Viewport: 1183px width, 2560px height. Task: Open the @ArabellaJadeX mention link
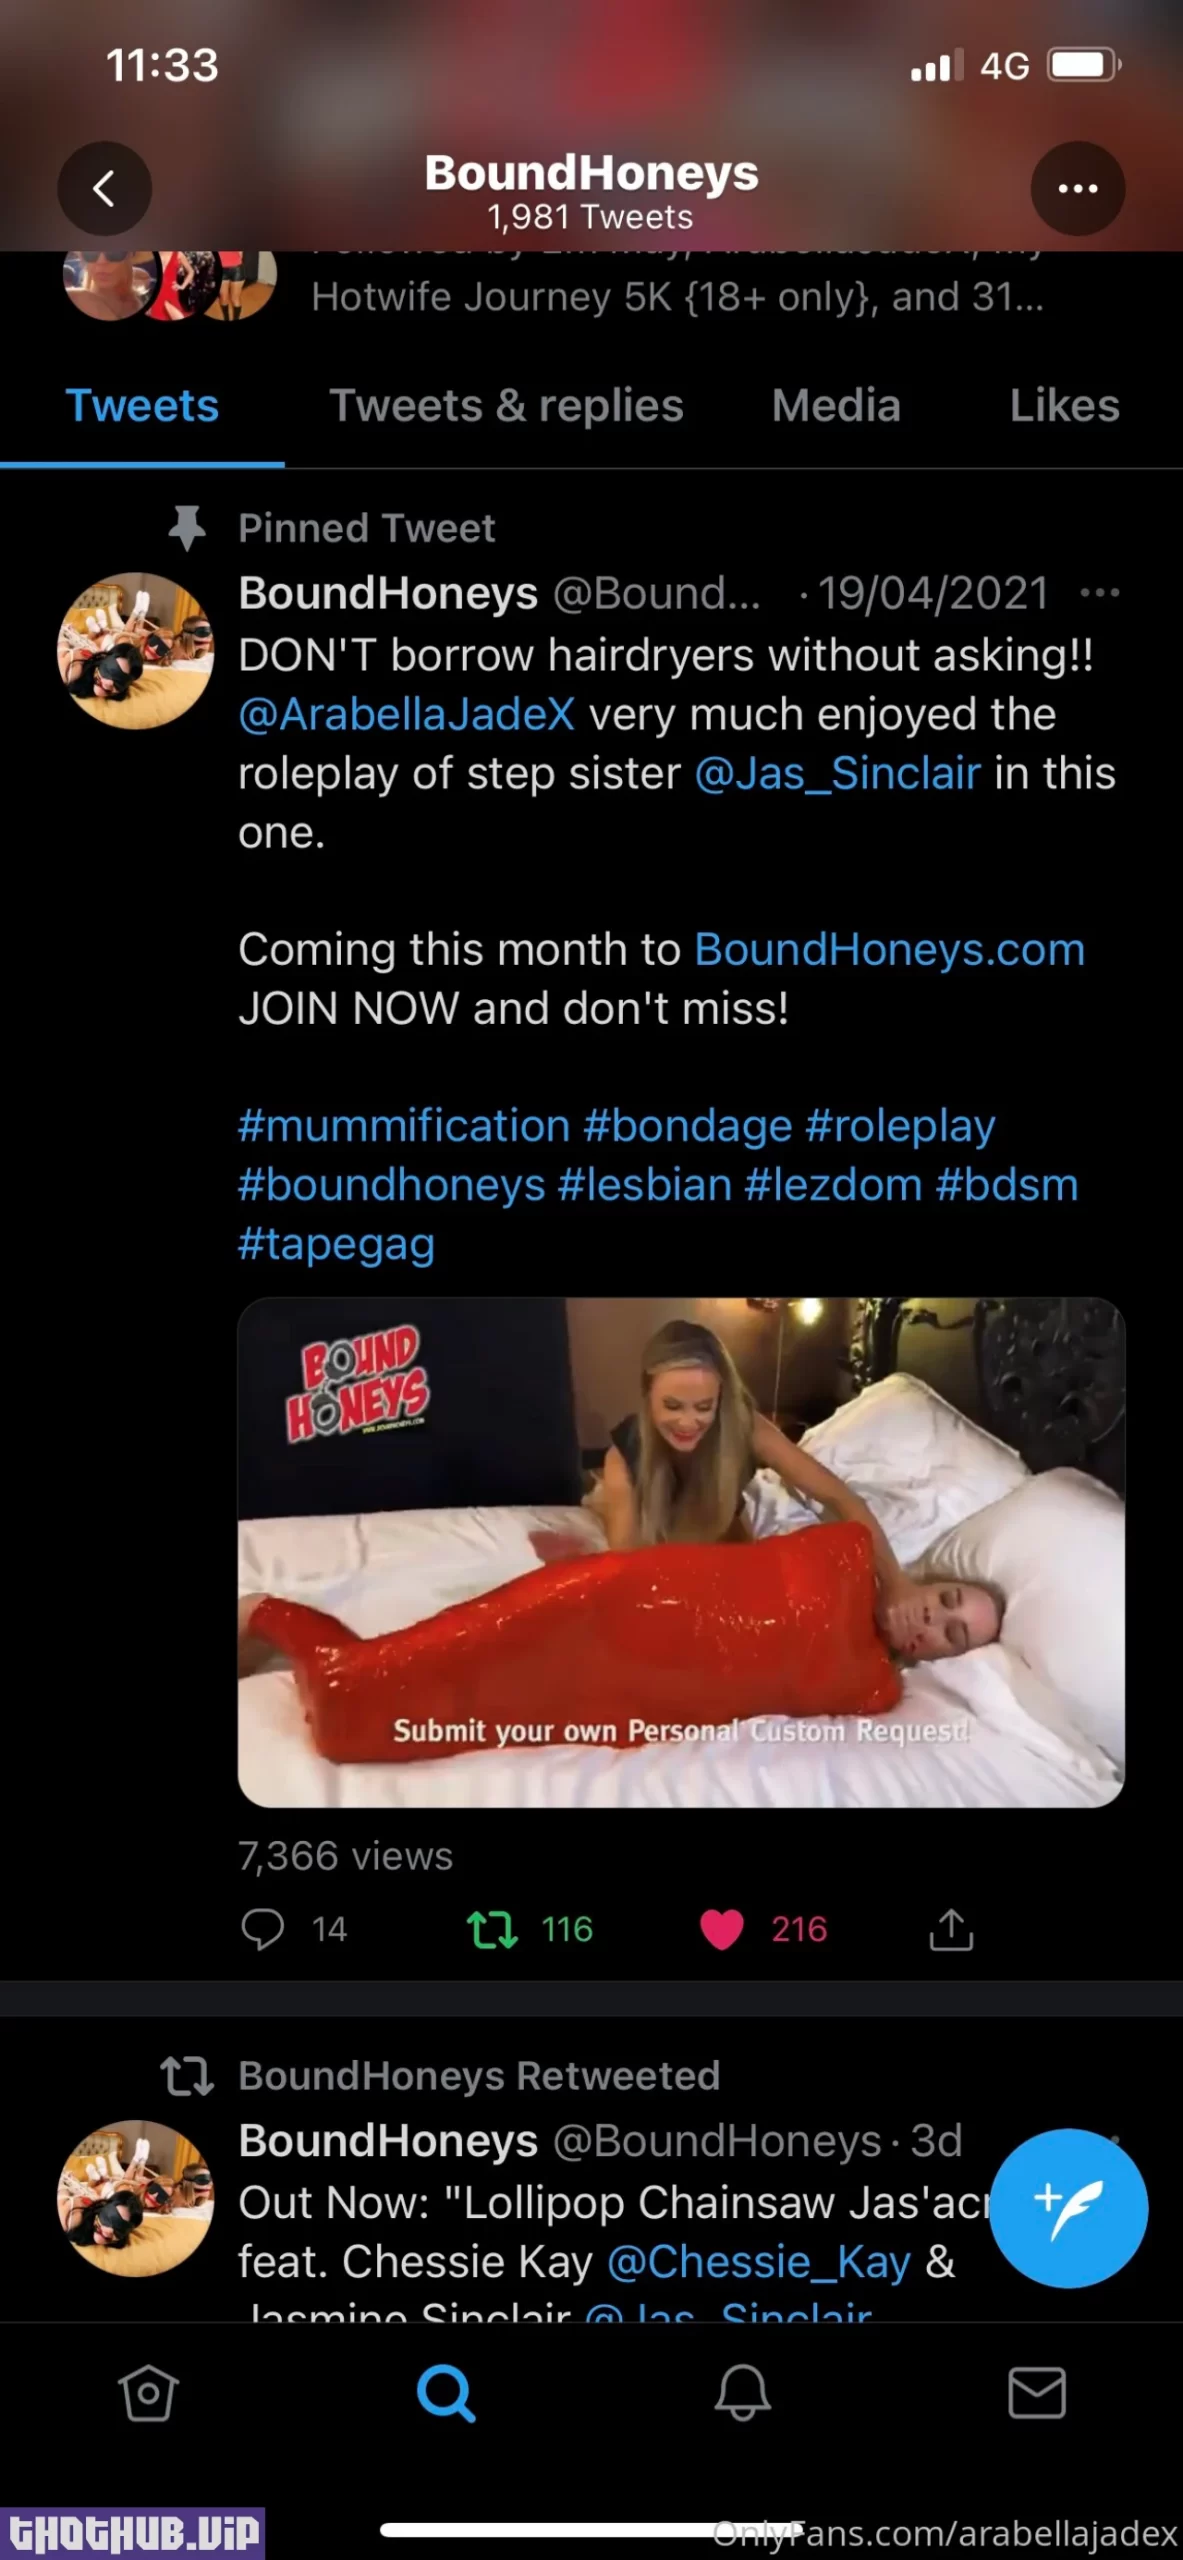pyautogui.click(x=406, y=715)
